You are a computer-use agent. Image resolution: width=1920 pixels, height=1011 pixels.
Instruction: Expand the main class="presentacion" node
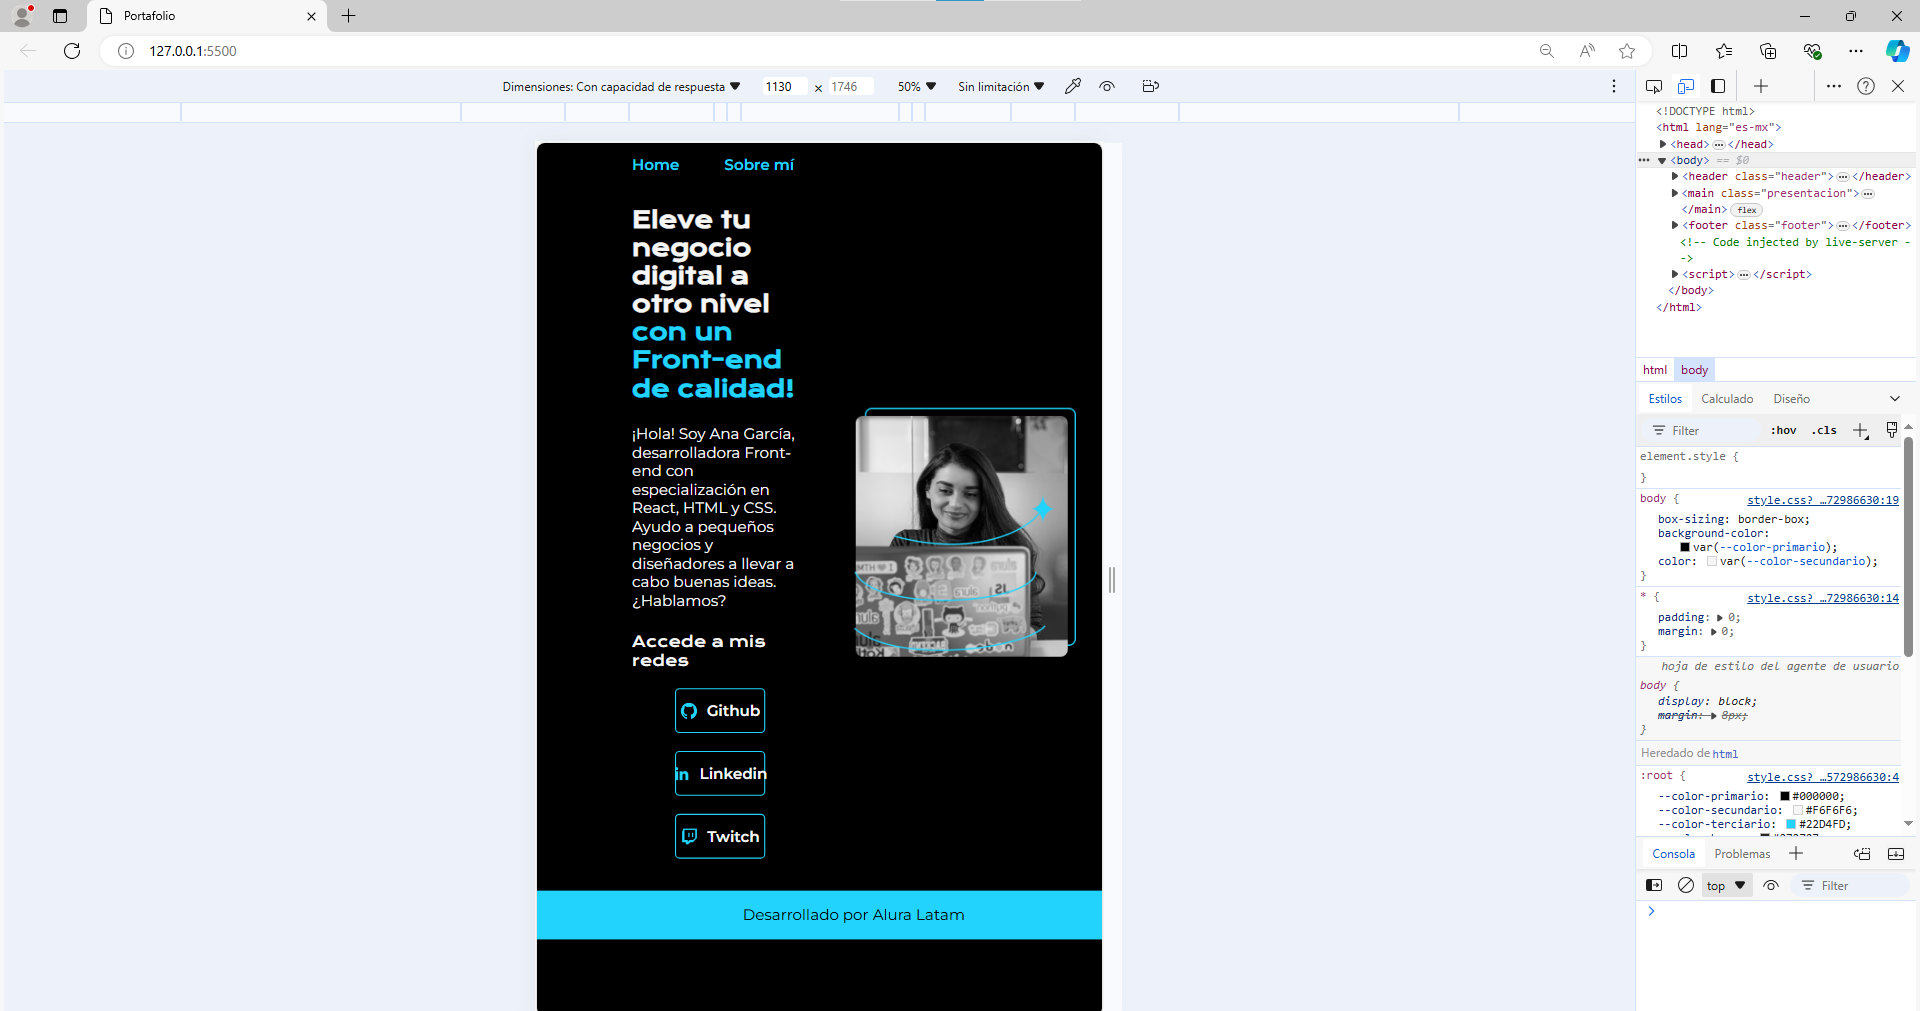1675,193
